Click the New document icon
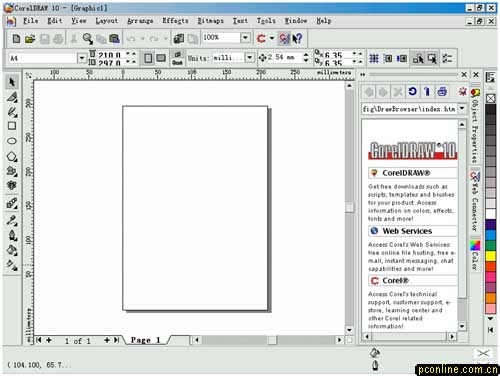This screenshot has width=500, height=376. pyautogui.click(x=16, y=39)
